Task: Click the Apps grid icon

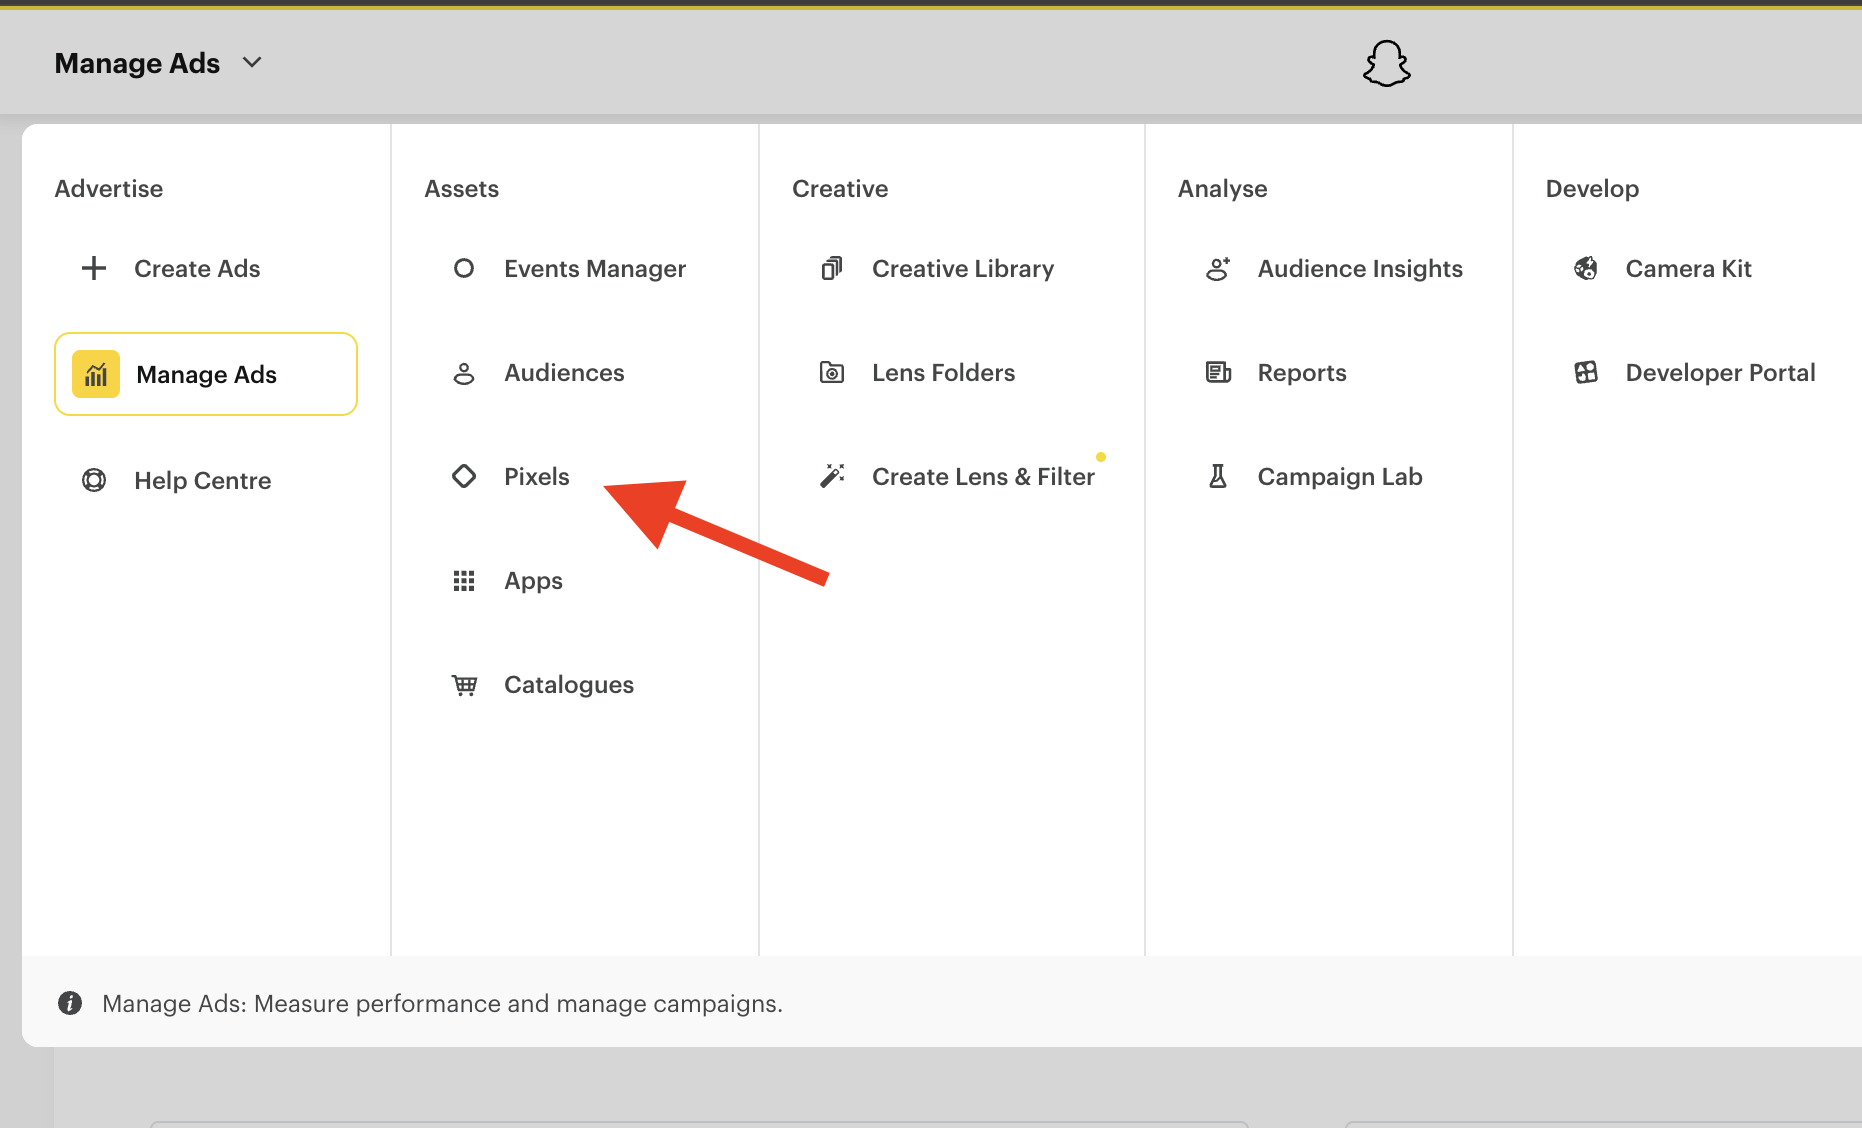Action: (x=464, y=581)
